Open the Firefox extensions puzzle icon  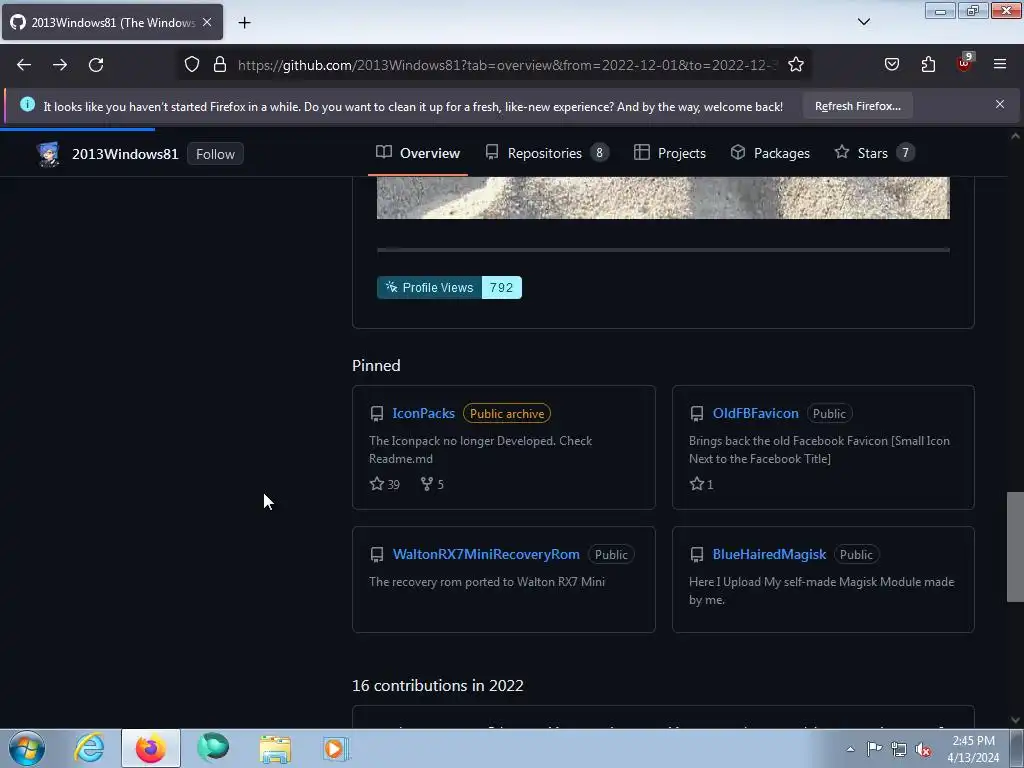(x=928, y=65)
